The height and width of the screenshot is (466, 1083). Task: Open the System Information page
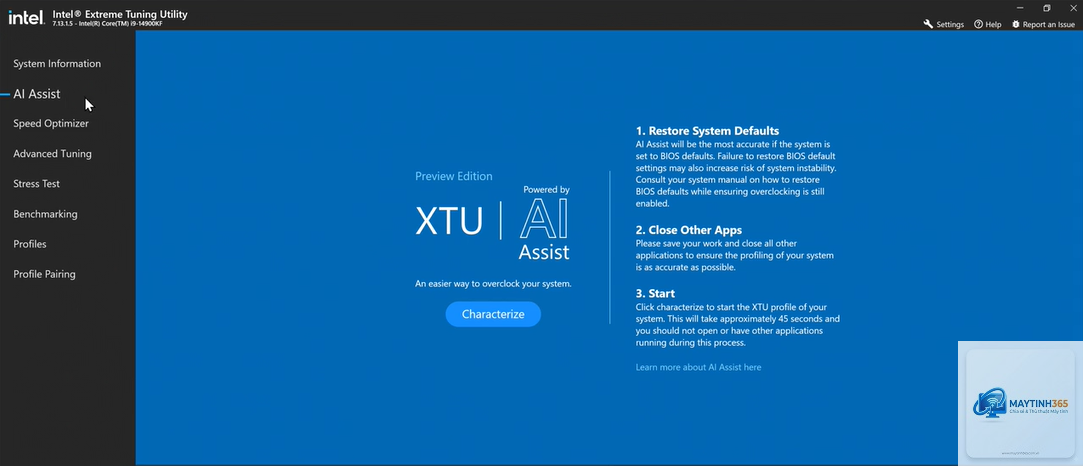(x=57, y=64)
